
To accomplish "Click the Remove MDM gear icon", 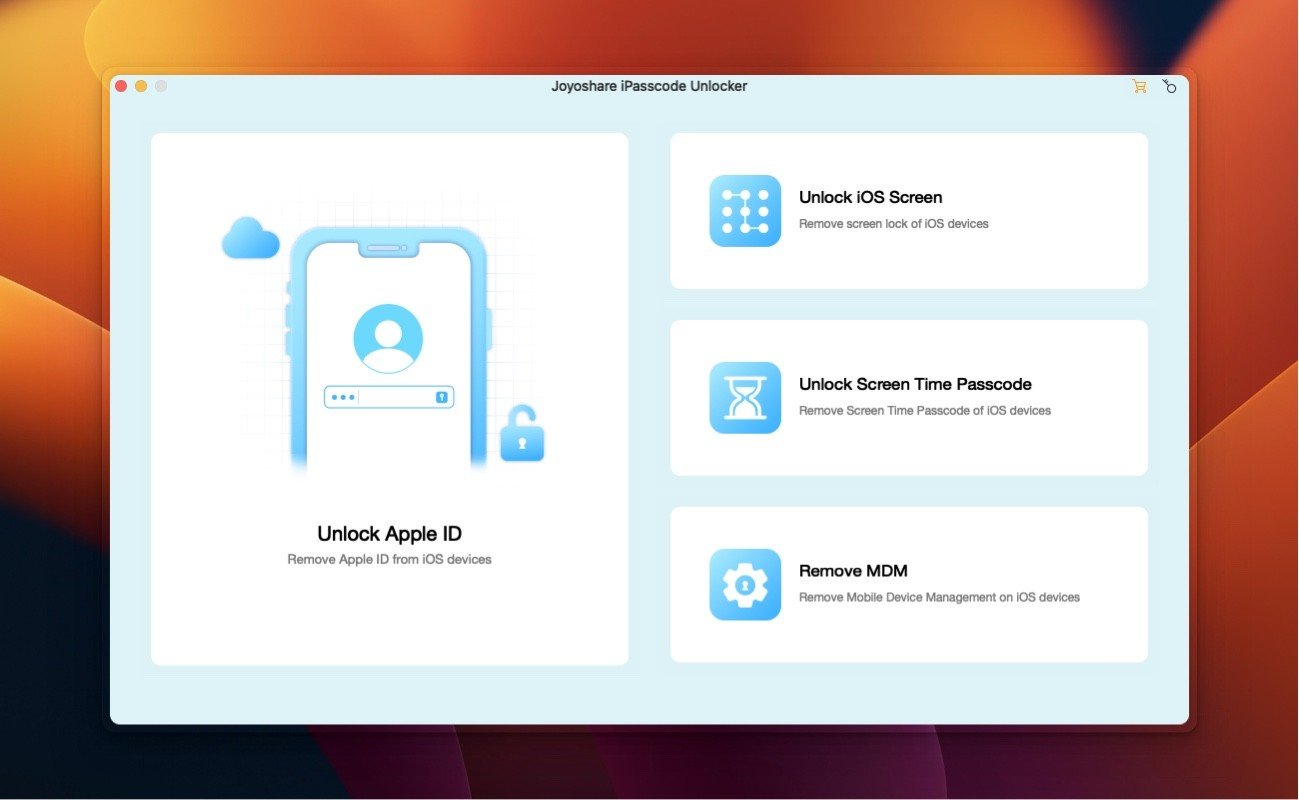I will (745, 585).
